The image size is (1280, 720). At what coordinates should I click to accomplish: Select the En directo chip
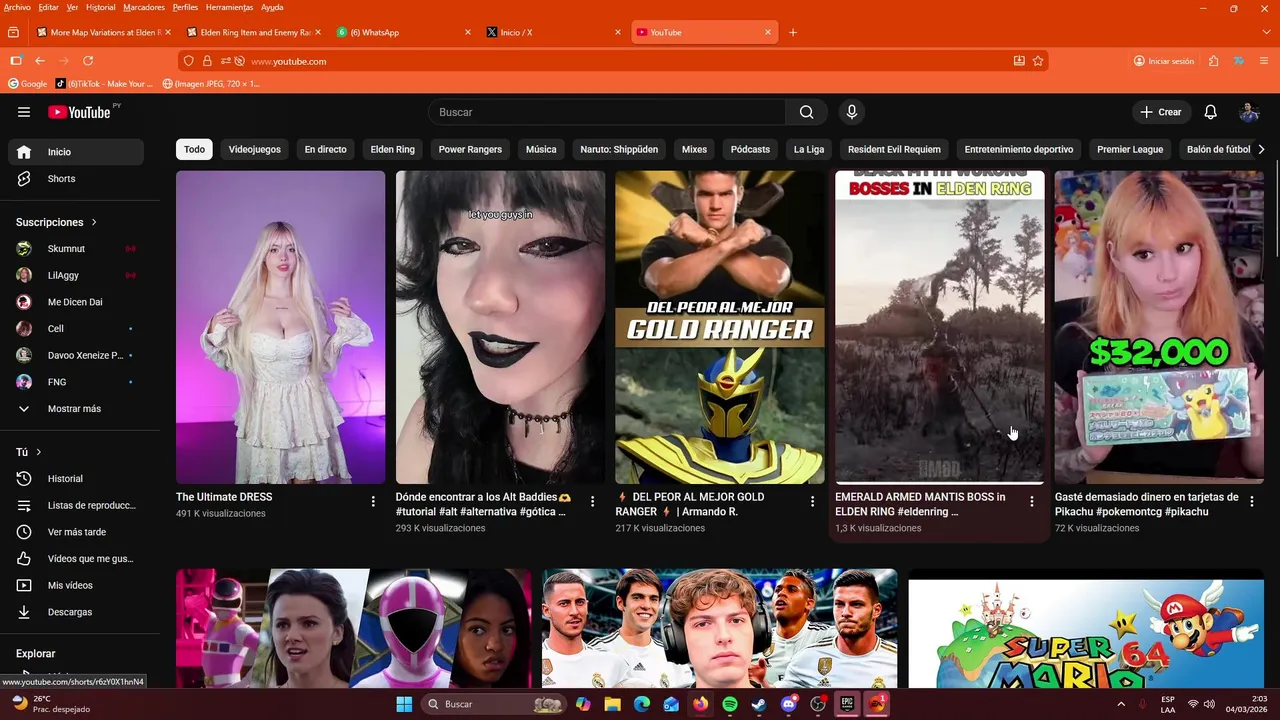325,149
